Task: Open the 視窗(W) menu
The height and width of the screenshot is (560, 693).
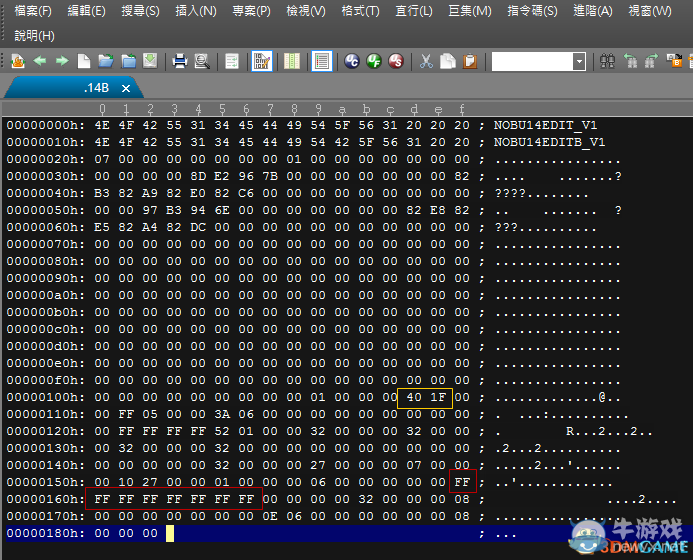Action: click(650, 11)
